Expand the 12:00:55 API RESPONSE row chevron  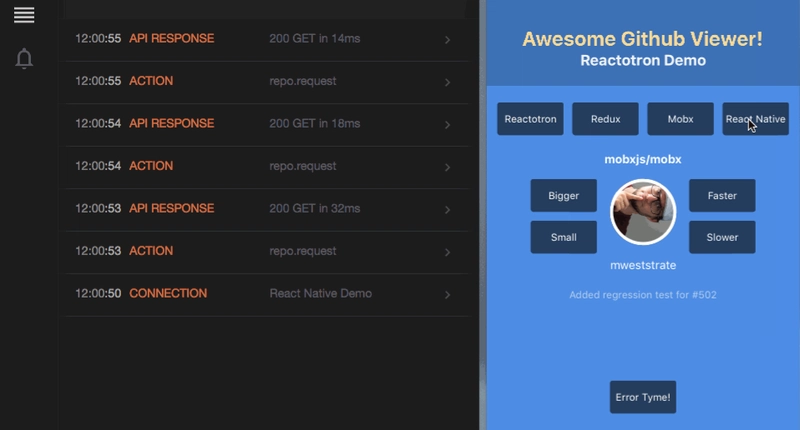pos(447,40)
